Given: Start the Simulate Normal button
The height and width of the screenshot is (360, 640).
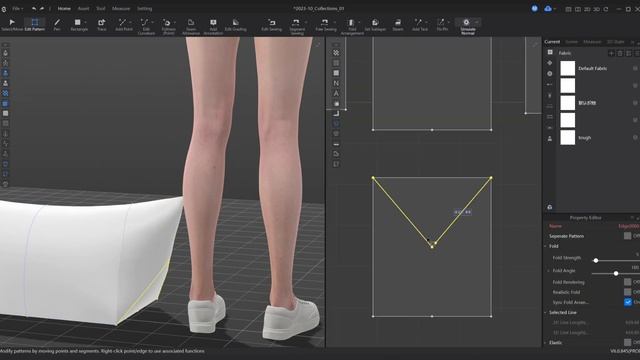Looking at the screenshot, I should (467, 27).
